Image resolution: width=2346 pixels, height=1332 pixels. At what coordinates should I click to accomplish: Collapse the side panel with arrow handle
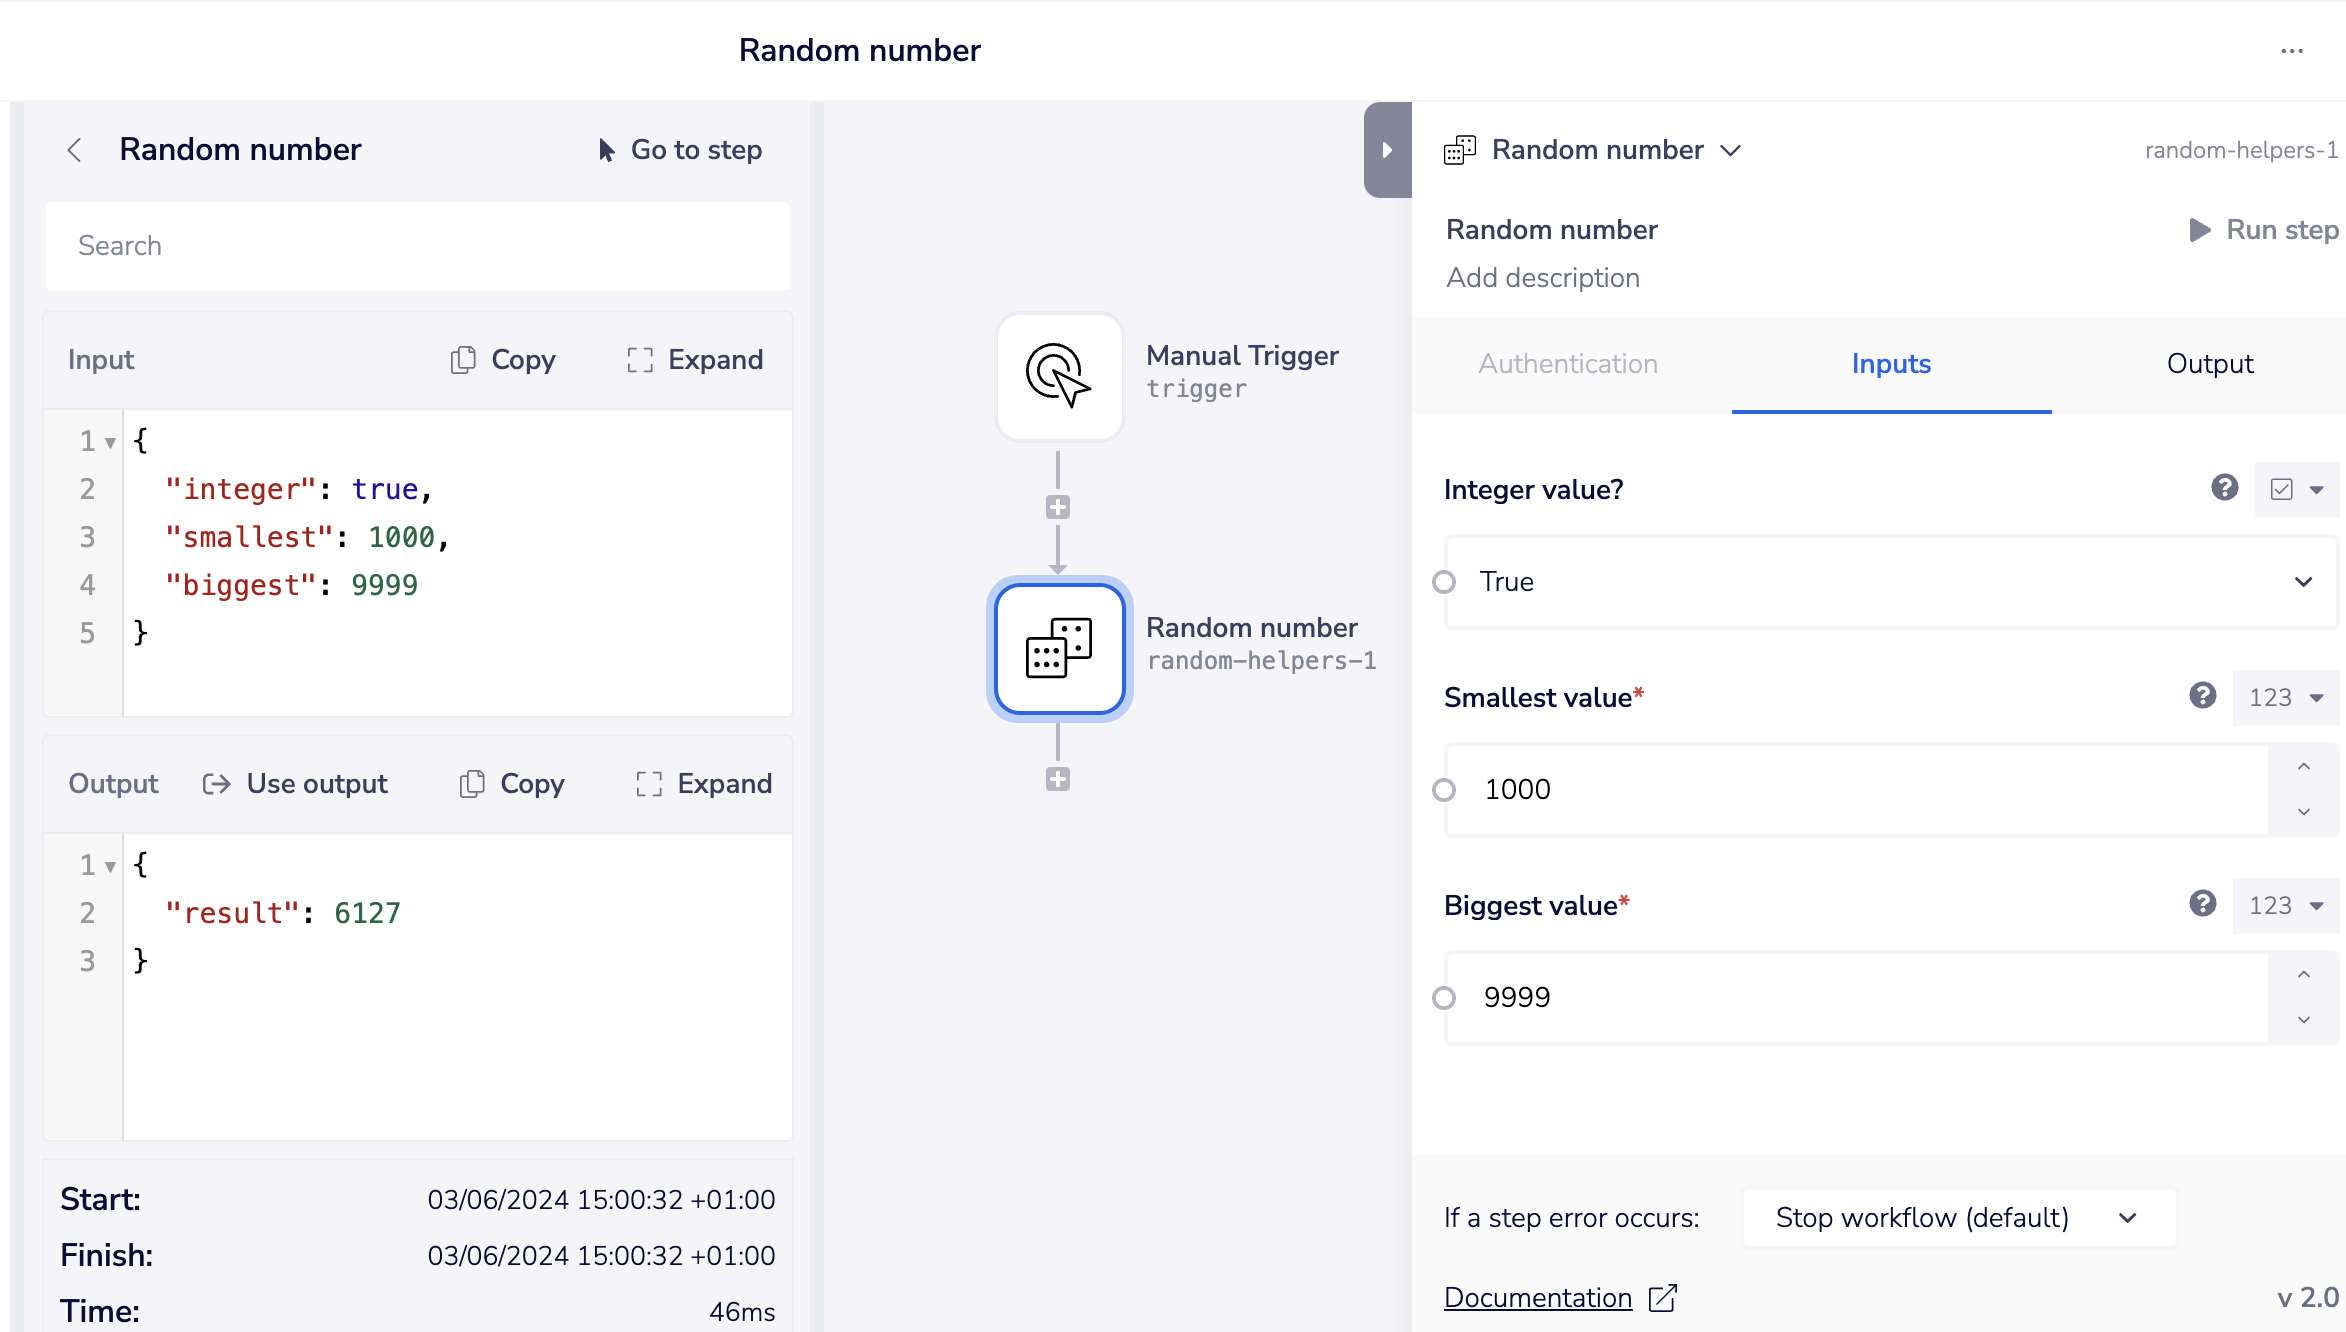(x=1387, y=150)
